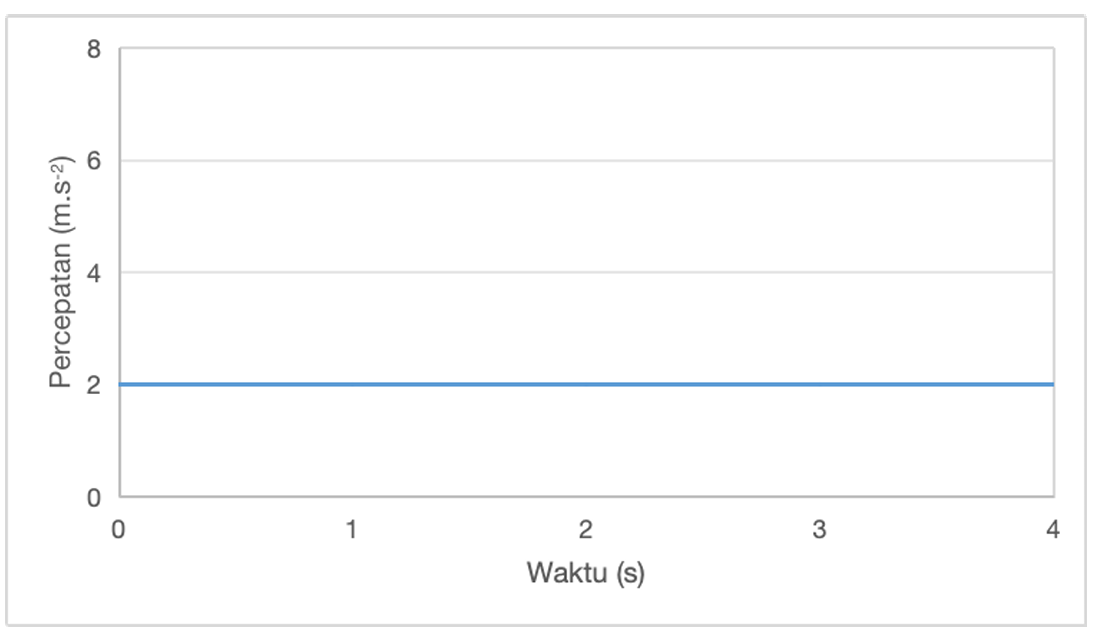Click the blue acceleration data line

point(586,384)
